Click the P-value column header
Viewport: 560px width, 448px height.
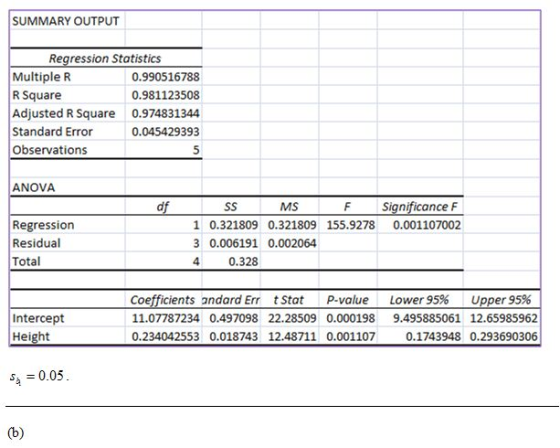pyautogui.click(x=348, y=300)
